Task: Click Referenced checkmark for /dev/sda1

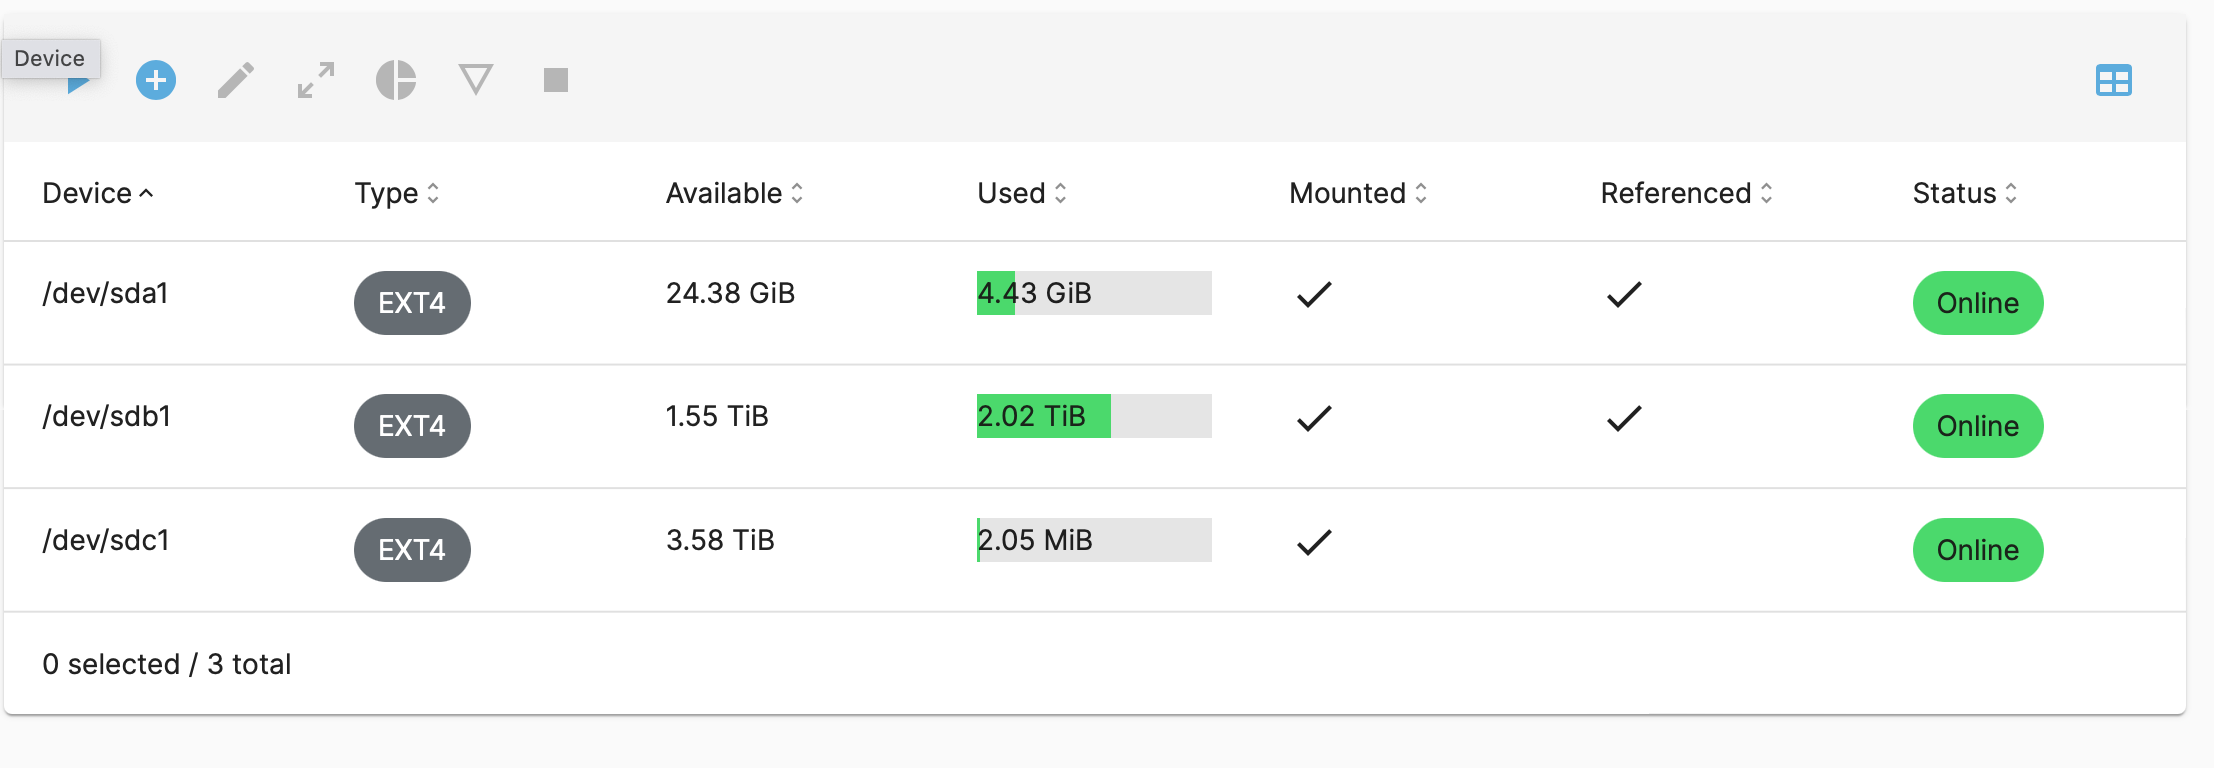Action: (1624, 294)
